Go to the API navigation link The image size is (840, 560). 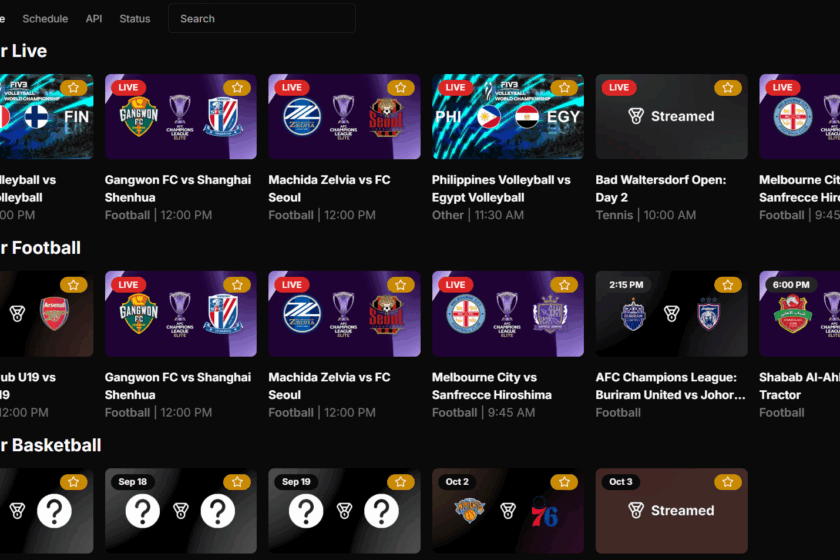94,19
